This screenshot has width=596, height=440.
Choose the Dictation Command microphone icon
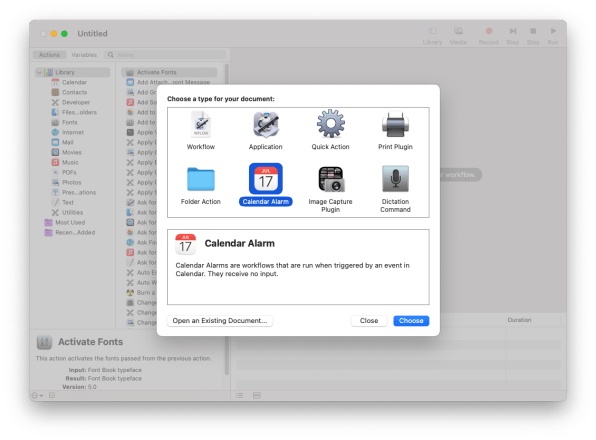[x=395, y=179]
